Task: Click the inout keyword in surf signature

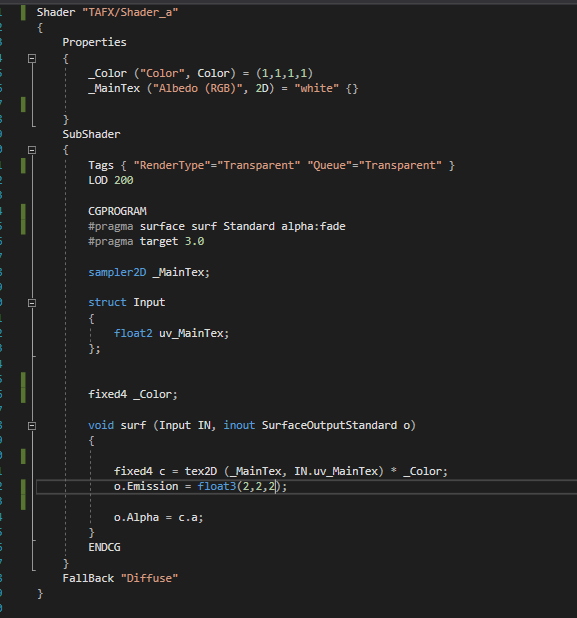Action: (x=239, y=425)
